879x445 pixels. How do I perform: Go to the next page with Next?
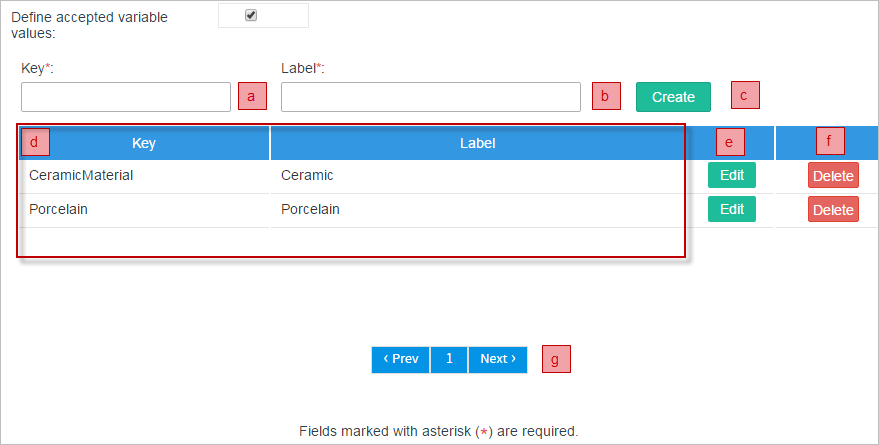497,359
